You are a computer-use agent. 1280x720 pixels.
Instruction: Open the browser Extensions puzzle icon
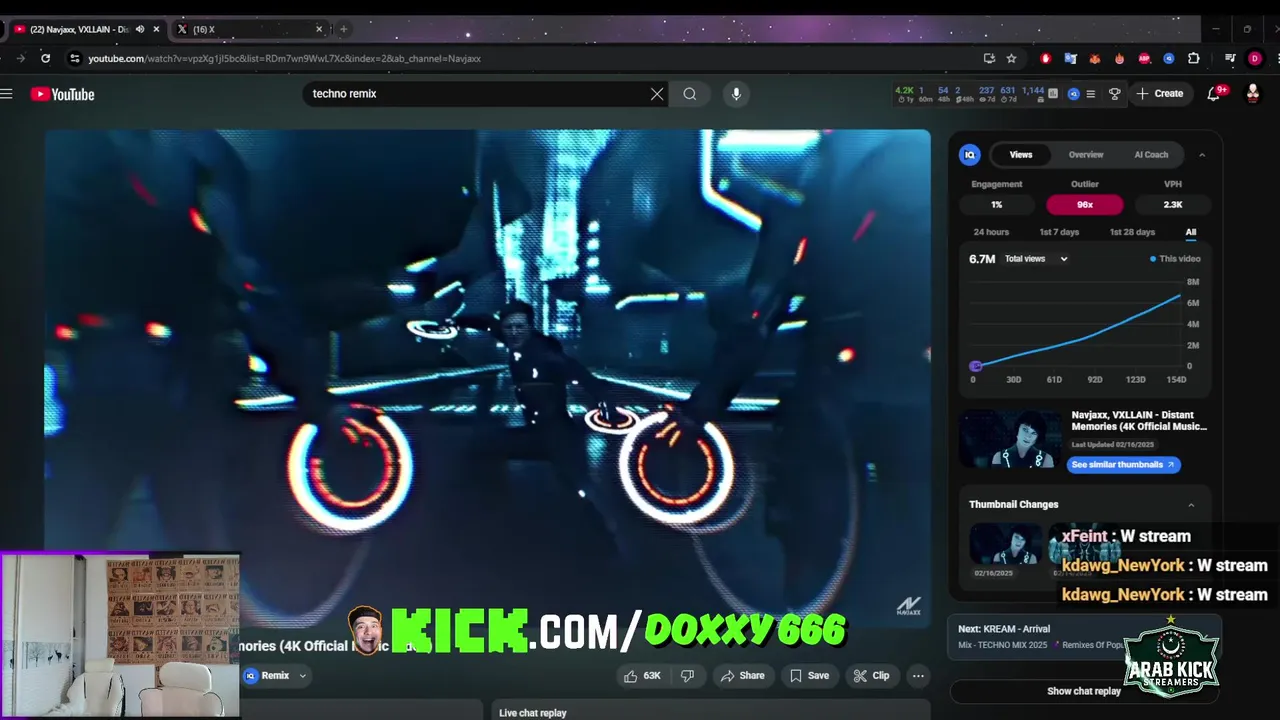coord(1193,58)
